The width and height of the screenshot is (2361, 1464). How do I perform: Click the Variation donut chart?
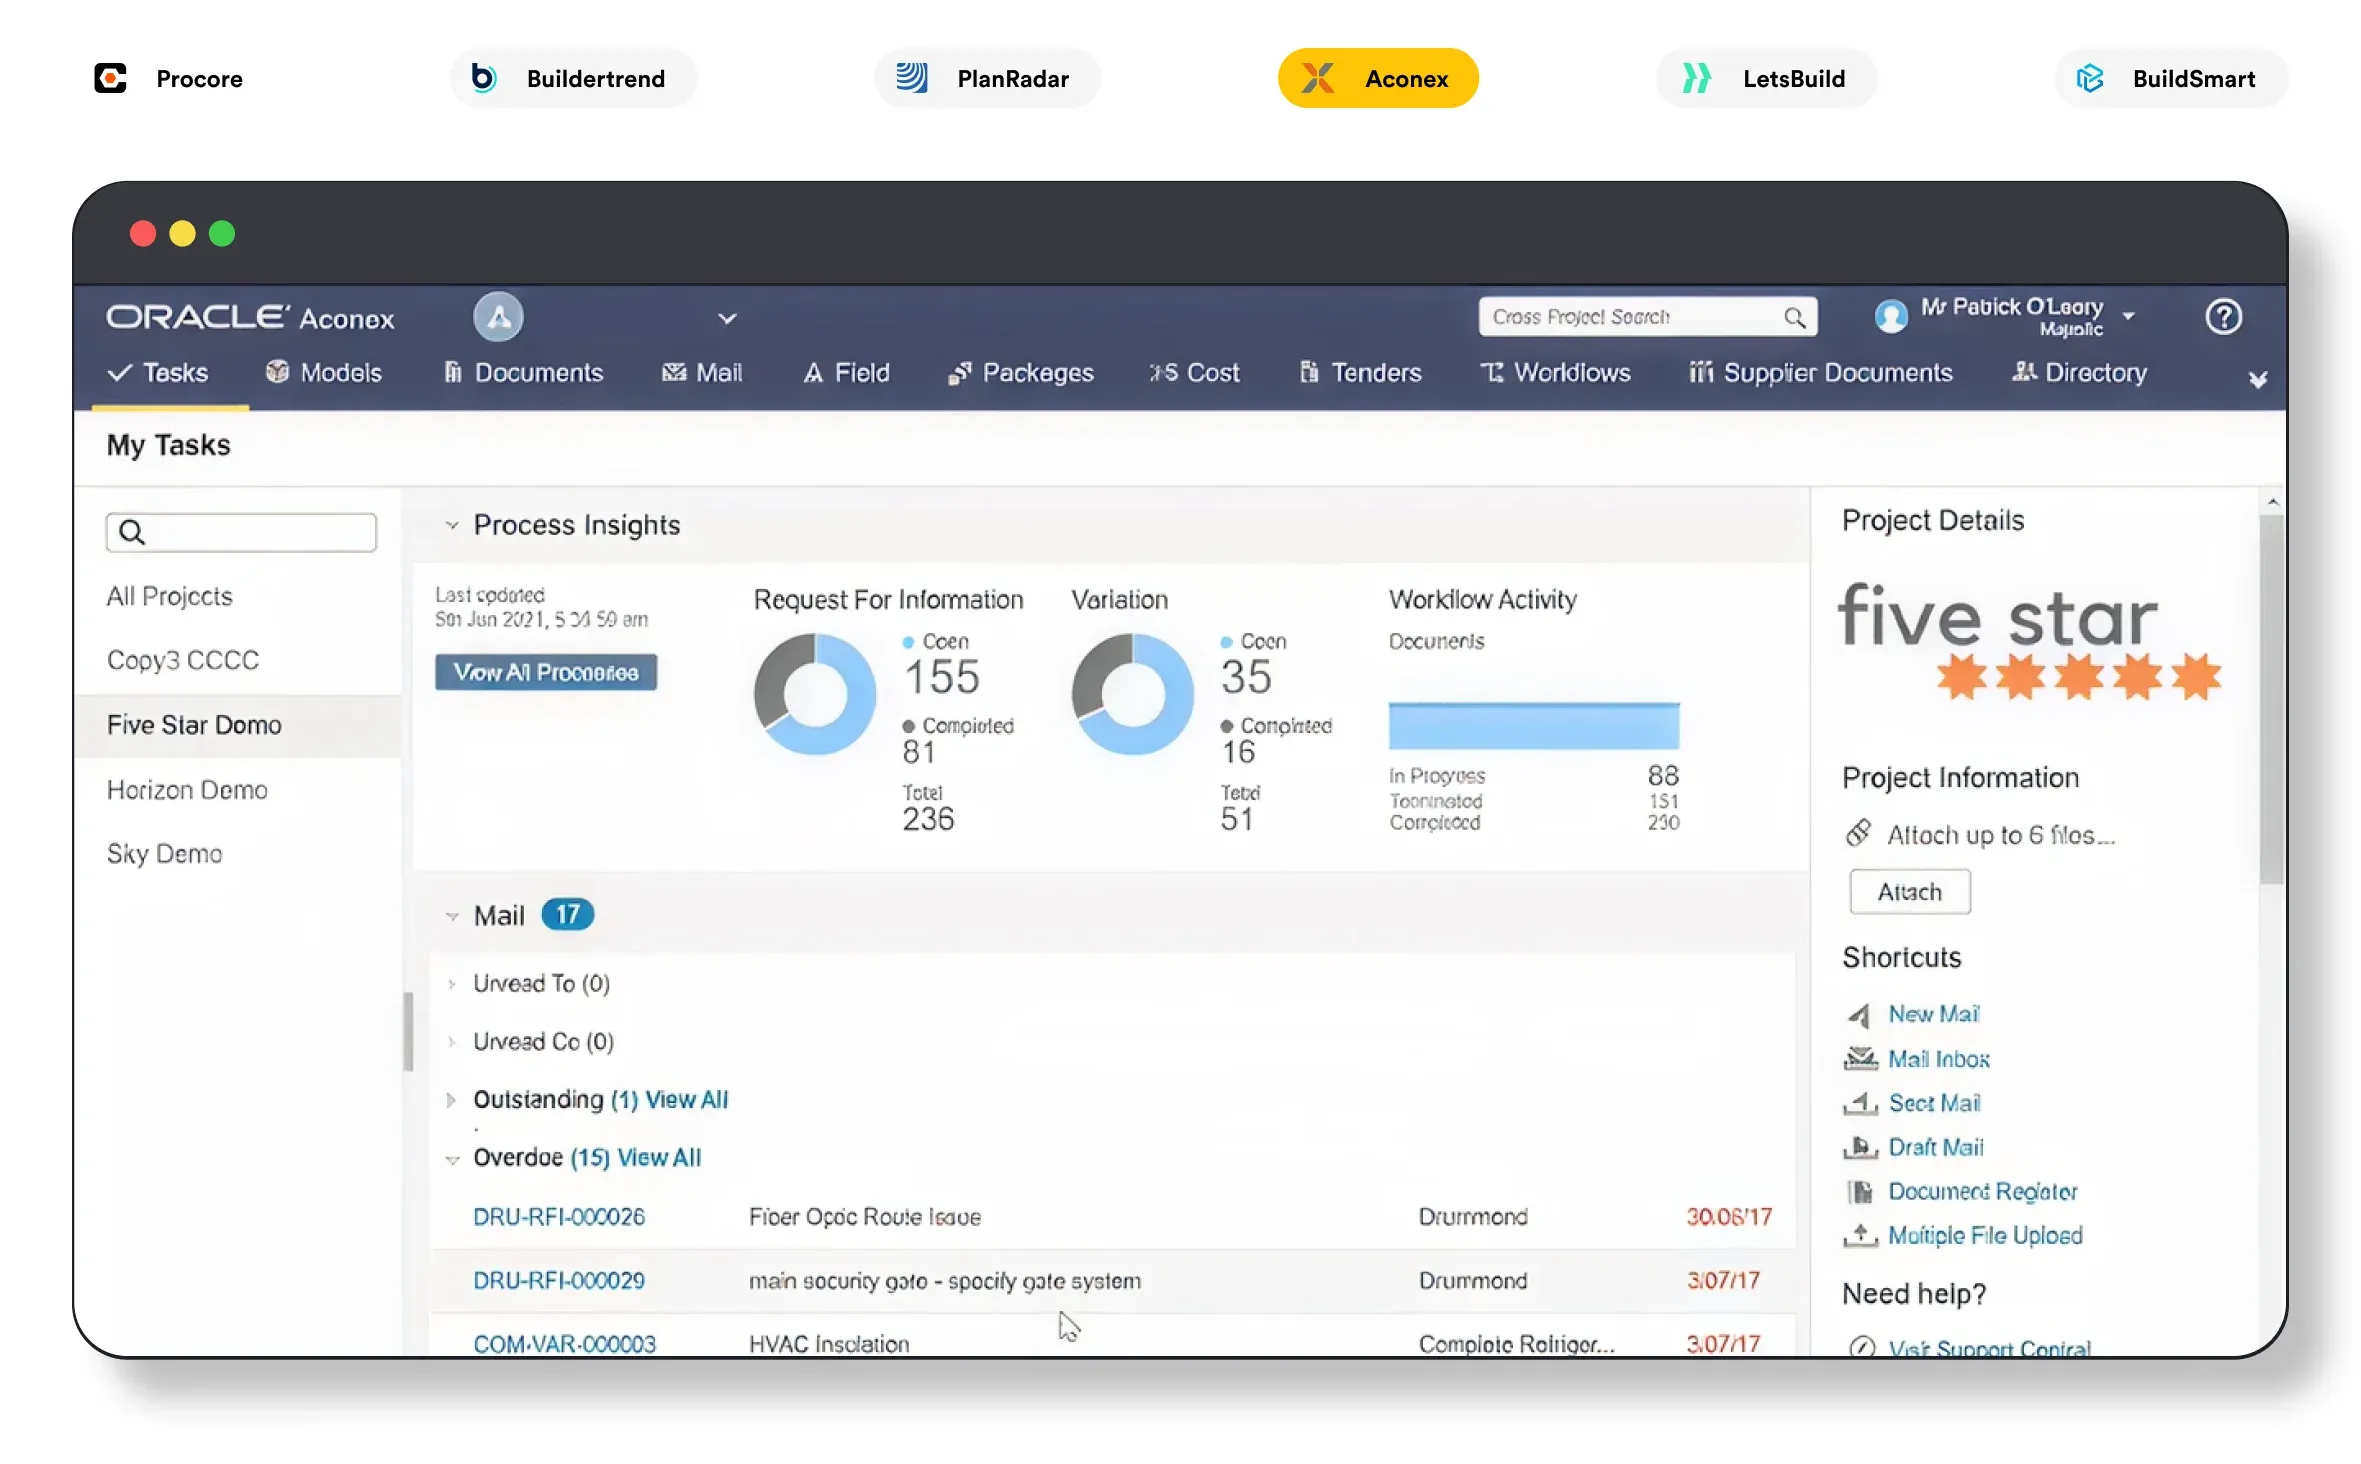pos(1132,693)
